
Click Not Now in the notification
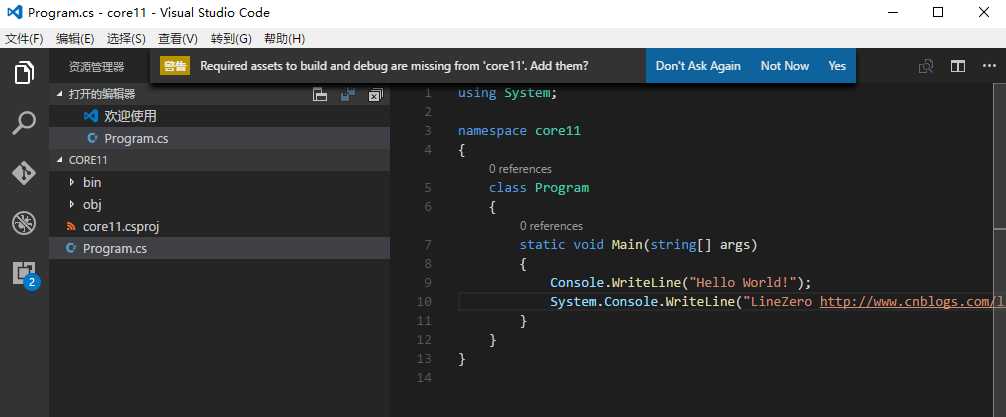[785, 66]
